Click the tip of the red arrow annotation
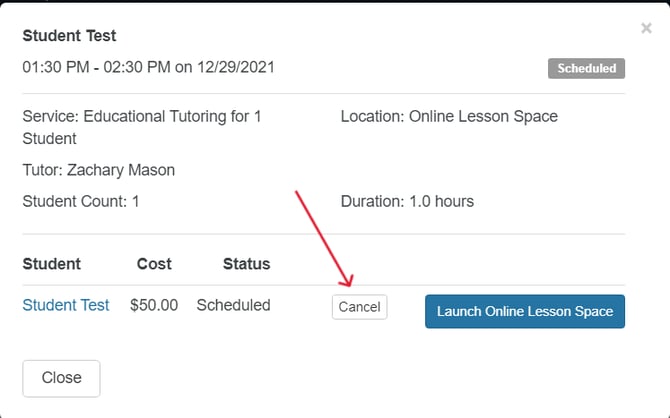Screen dimensions: 670x418 350,287
